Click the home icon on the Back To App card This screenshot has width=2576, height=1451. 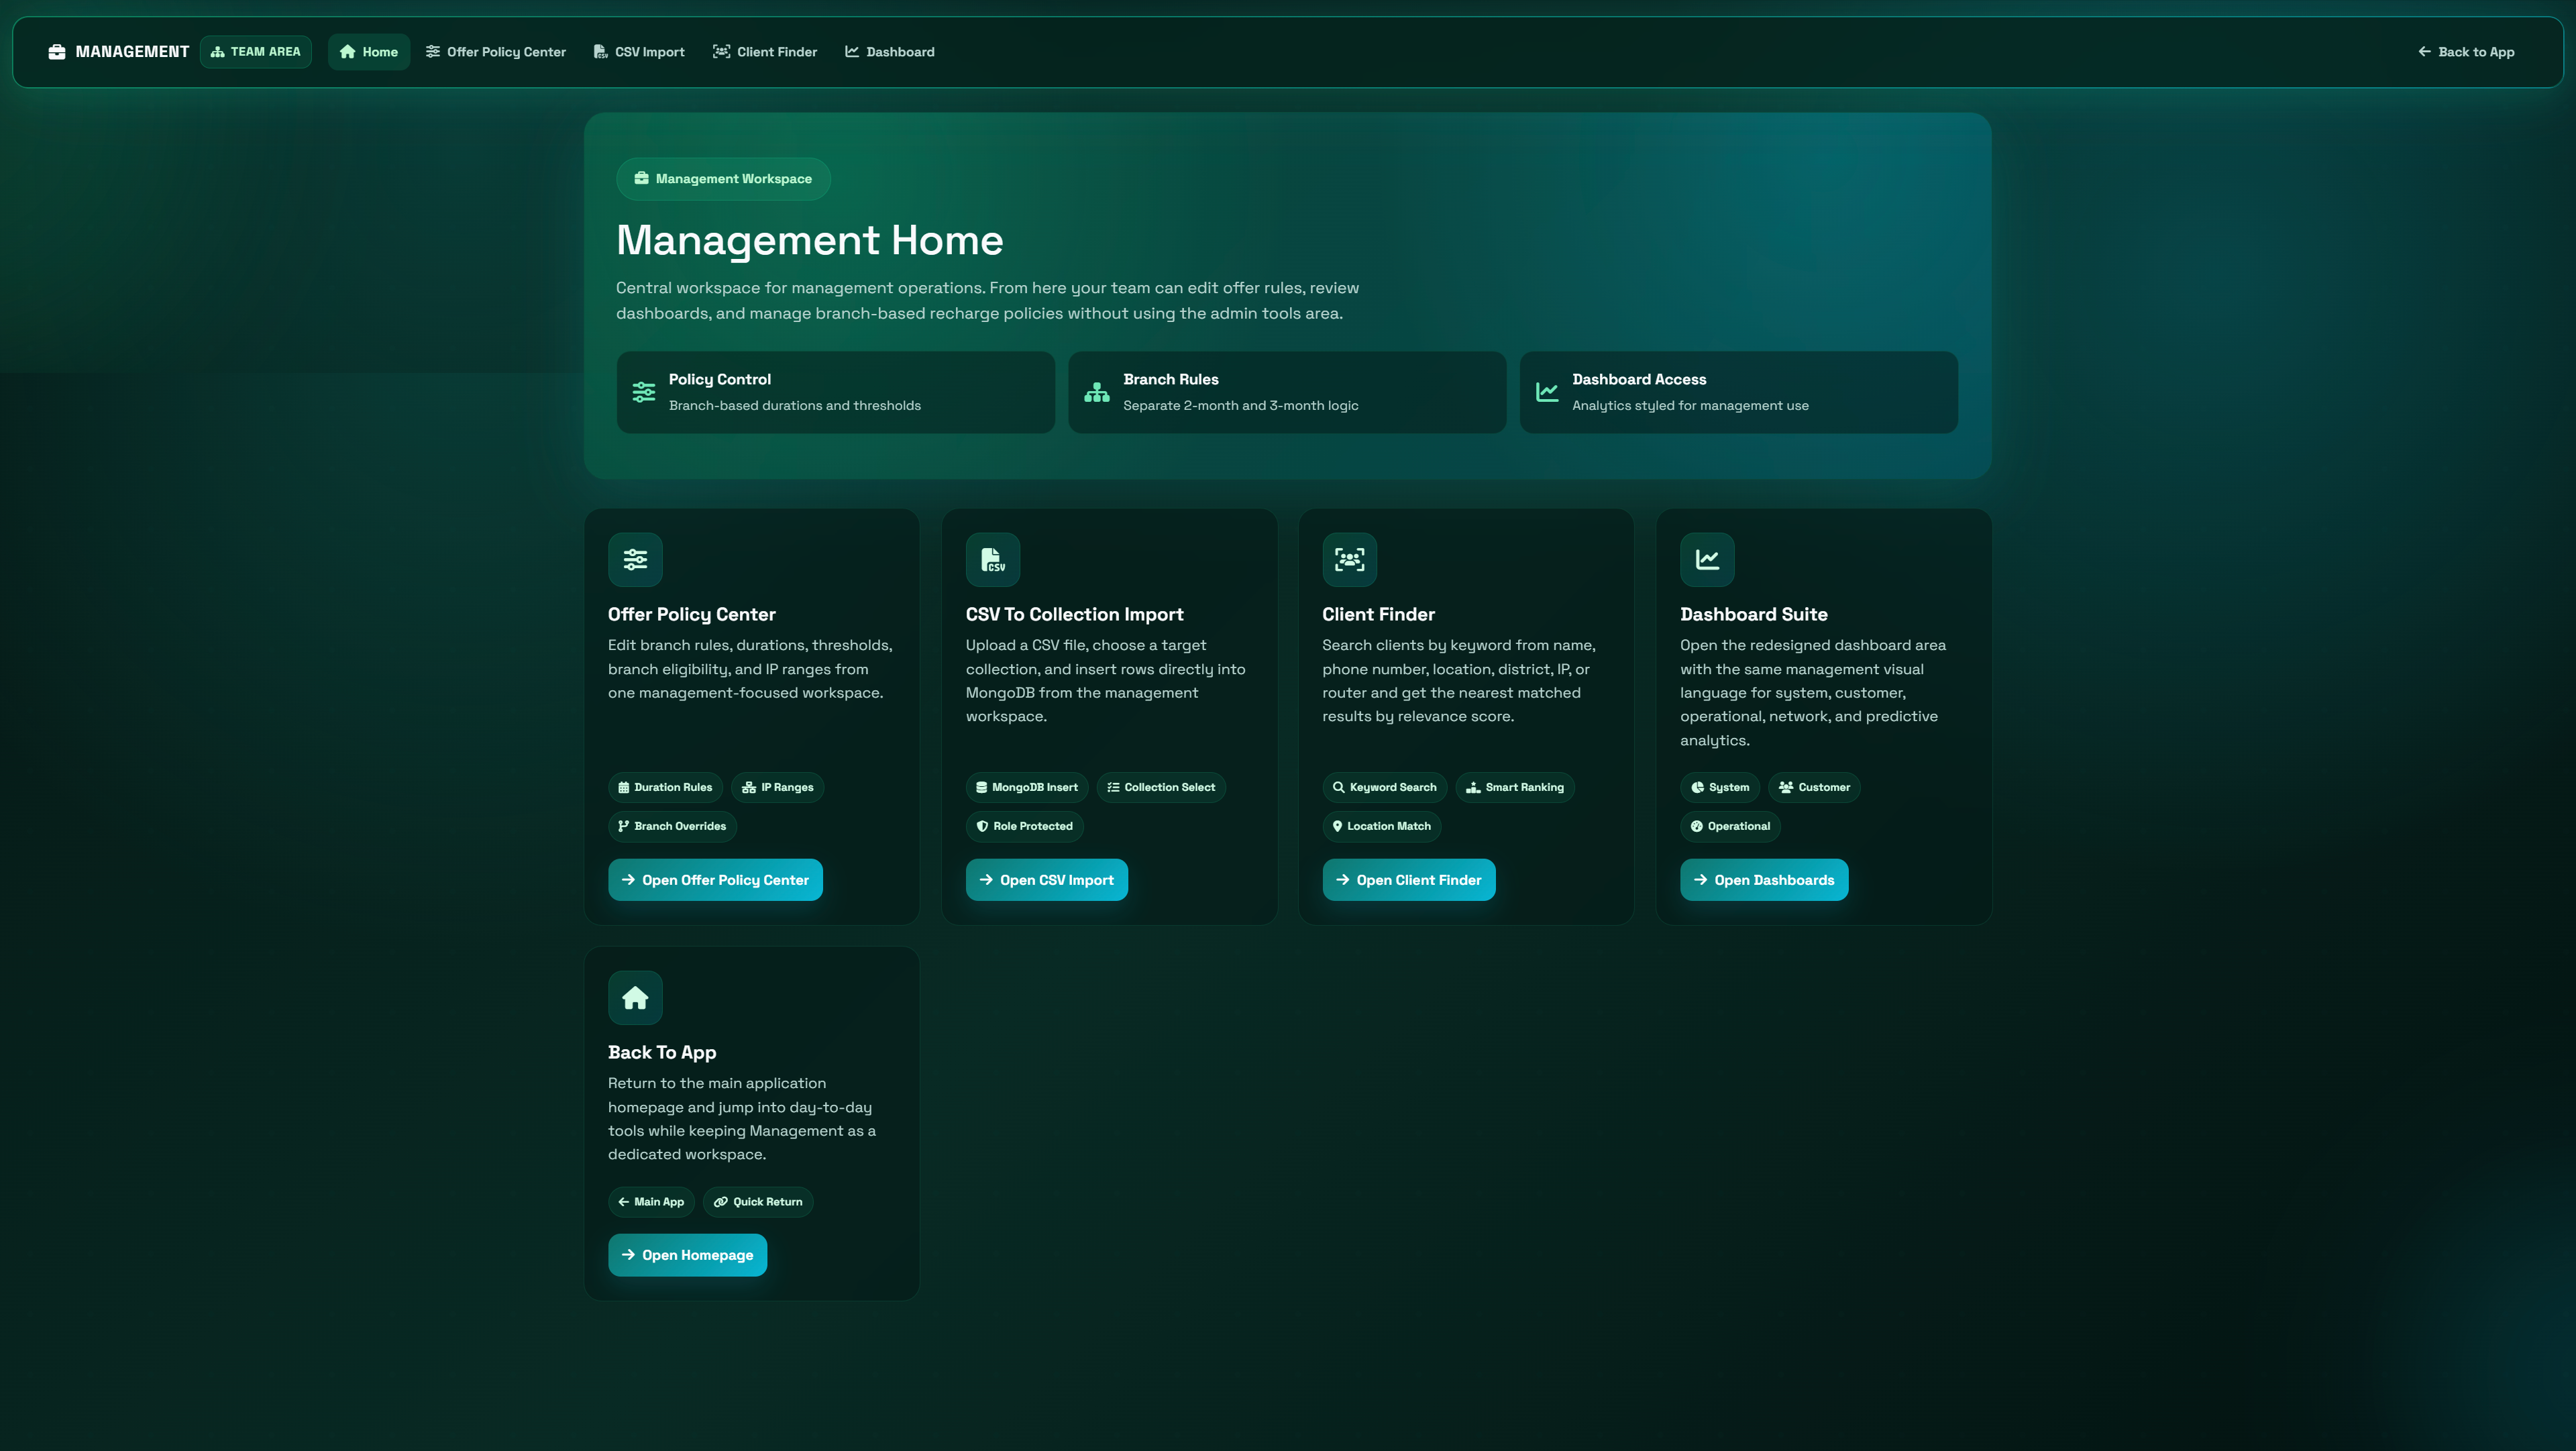(635, 997)
